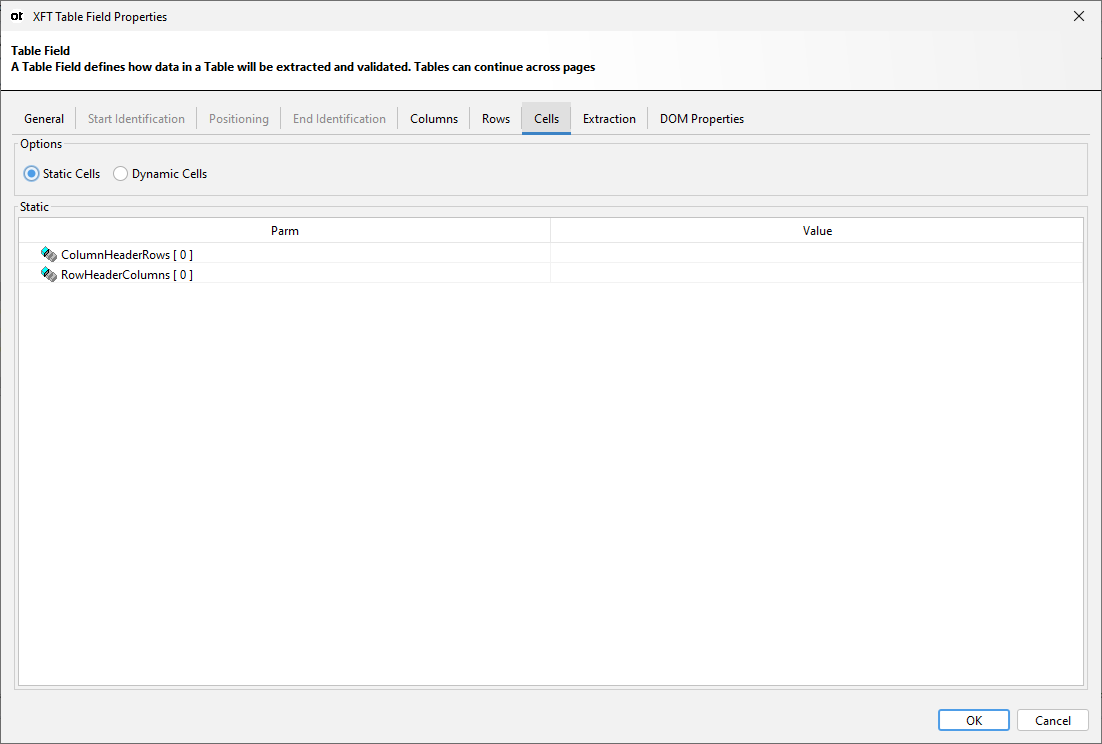Click the RowHeaderColumns parameter icon
This screenshot has height=744, width=1102.
(48, 274)
